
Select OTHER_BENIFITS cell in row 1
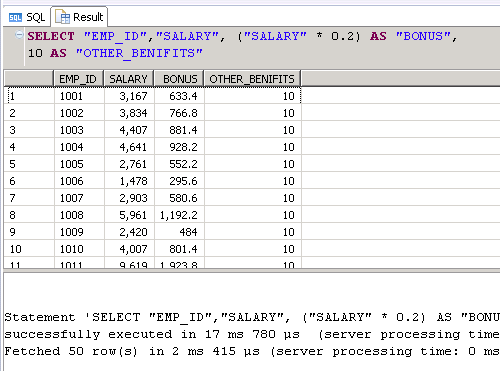[253, 96]
